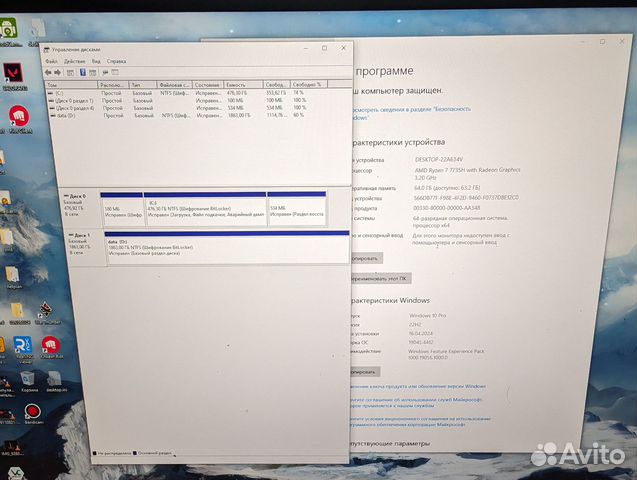637x480 pixels.
Task: Open the blue RVC desktop shortcut
Action: [x=23, y=348]
